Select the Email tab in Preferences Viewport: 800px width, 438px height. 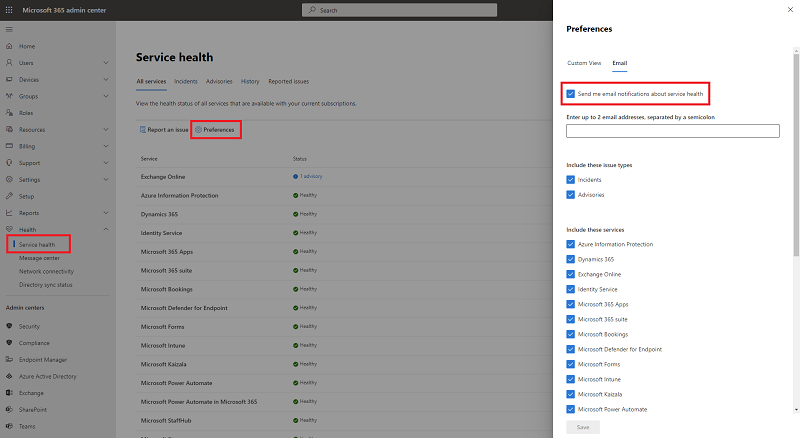(x=619, y=63)
